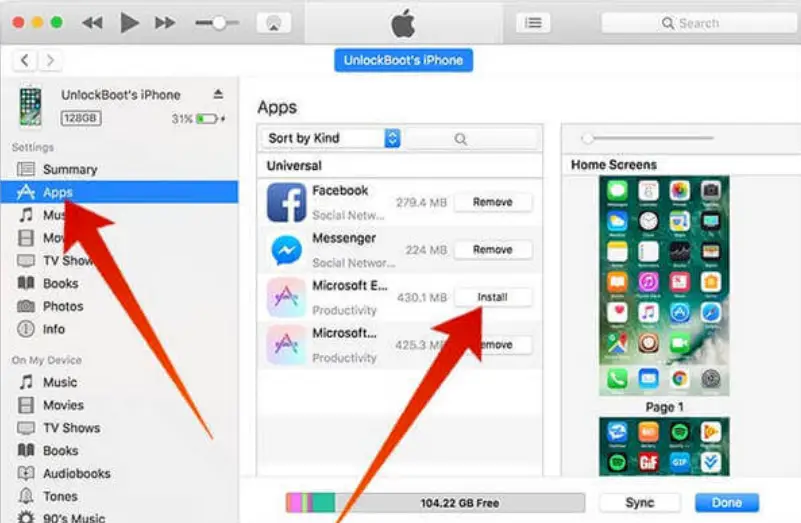Click the Done button
801x523 pixels.
(x=727, y=503)
